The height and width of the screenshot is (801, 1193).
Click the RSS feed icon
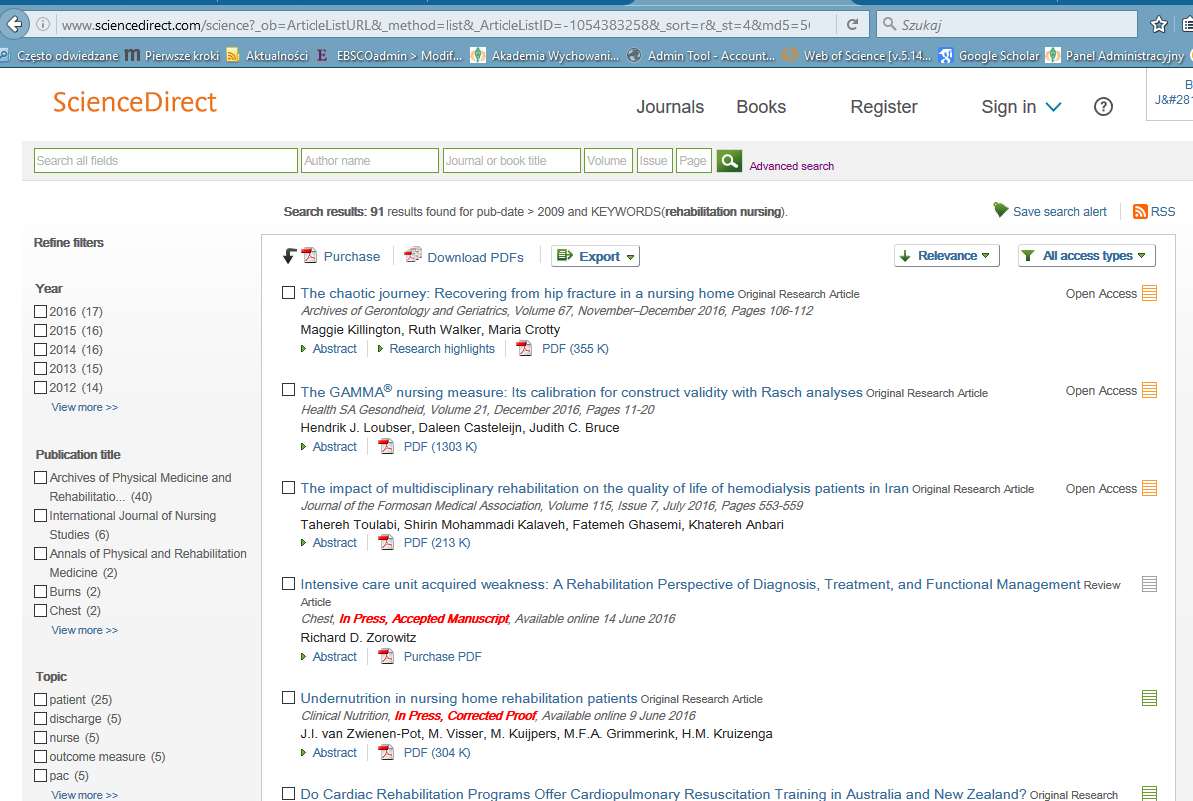(1140, 211)
